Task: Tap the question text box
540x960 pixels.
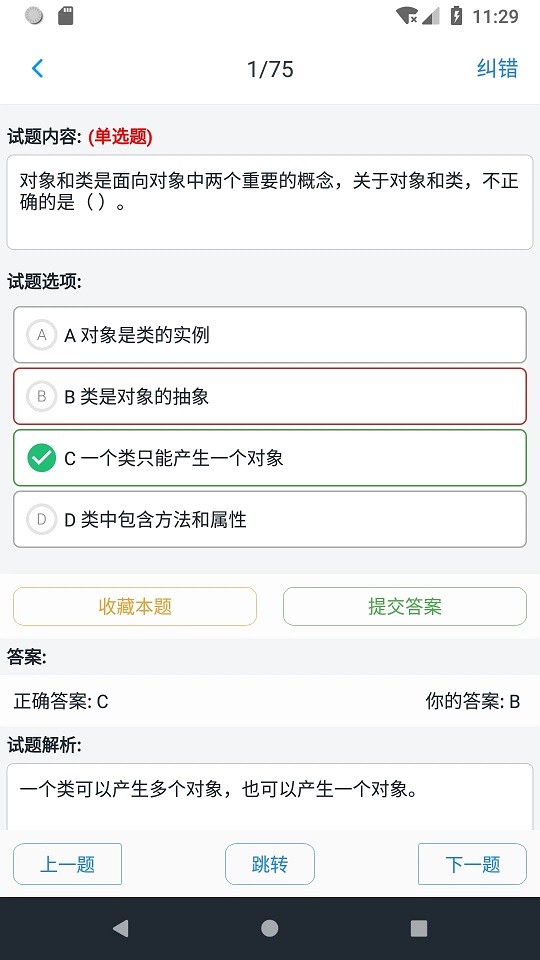Action: 270,202
